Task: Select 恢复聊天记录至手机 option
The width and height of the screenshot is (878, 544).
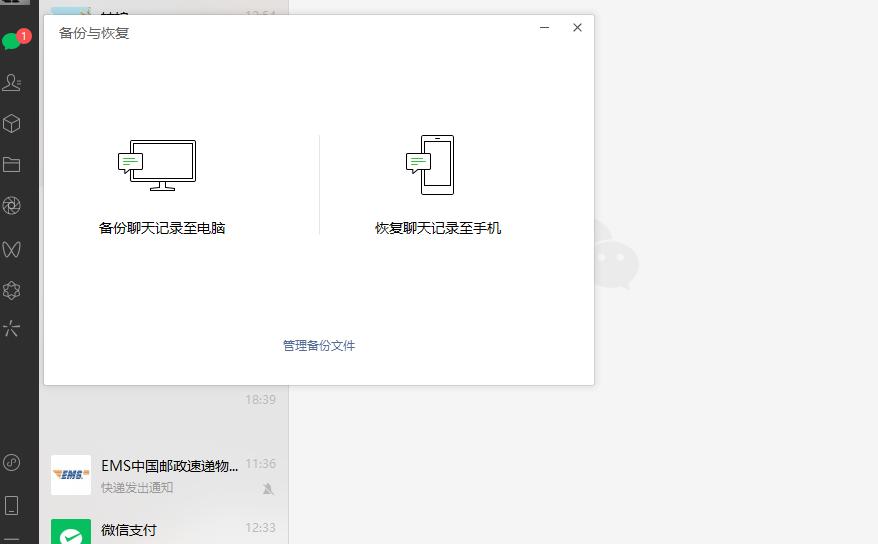Action: coord(438,228)
